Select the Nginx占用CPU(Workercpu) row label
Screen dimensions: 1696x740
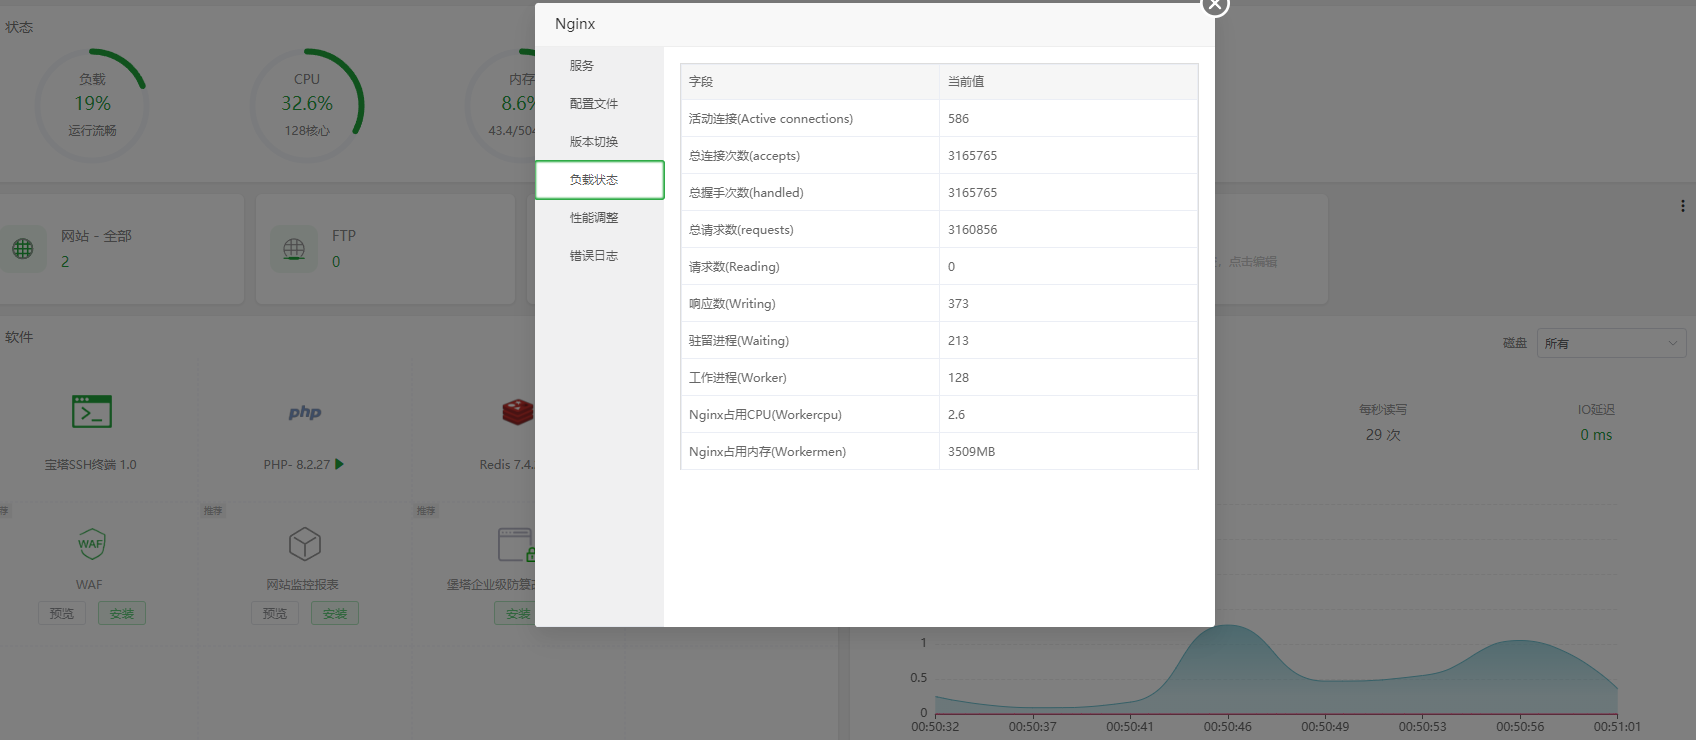pyautogui.click(x=765, y=415)
